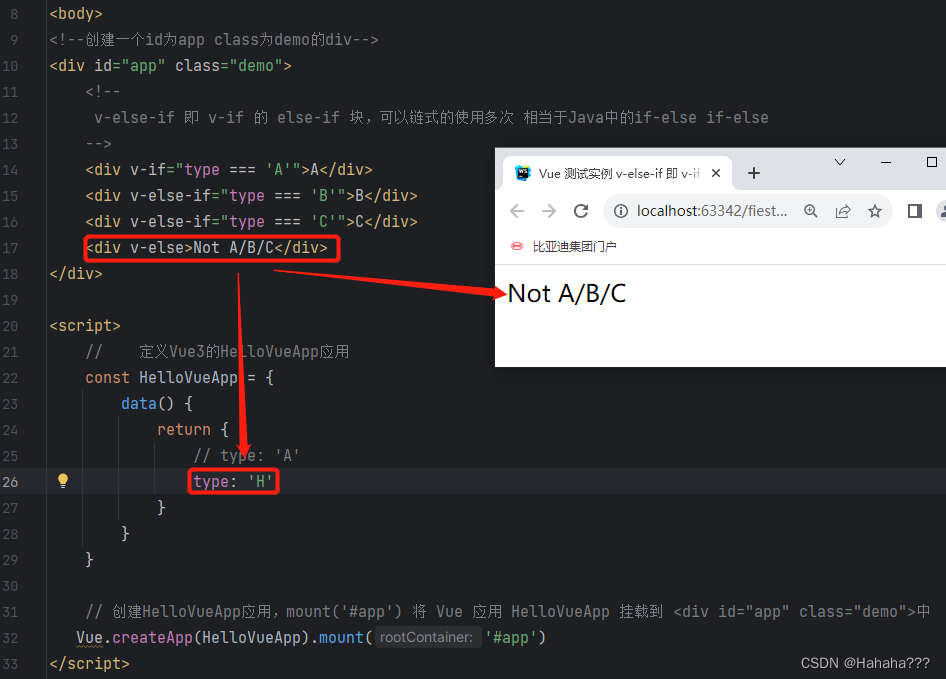Click the '#app' string argument

pyautogui.click(x=510, y=637)
